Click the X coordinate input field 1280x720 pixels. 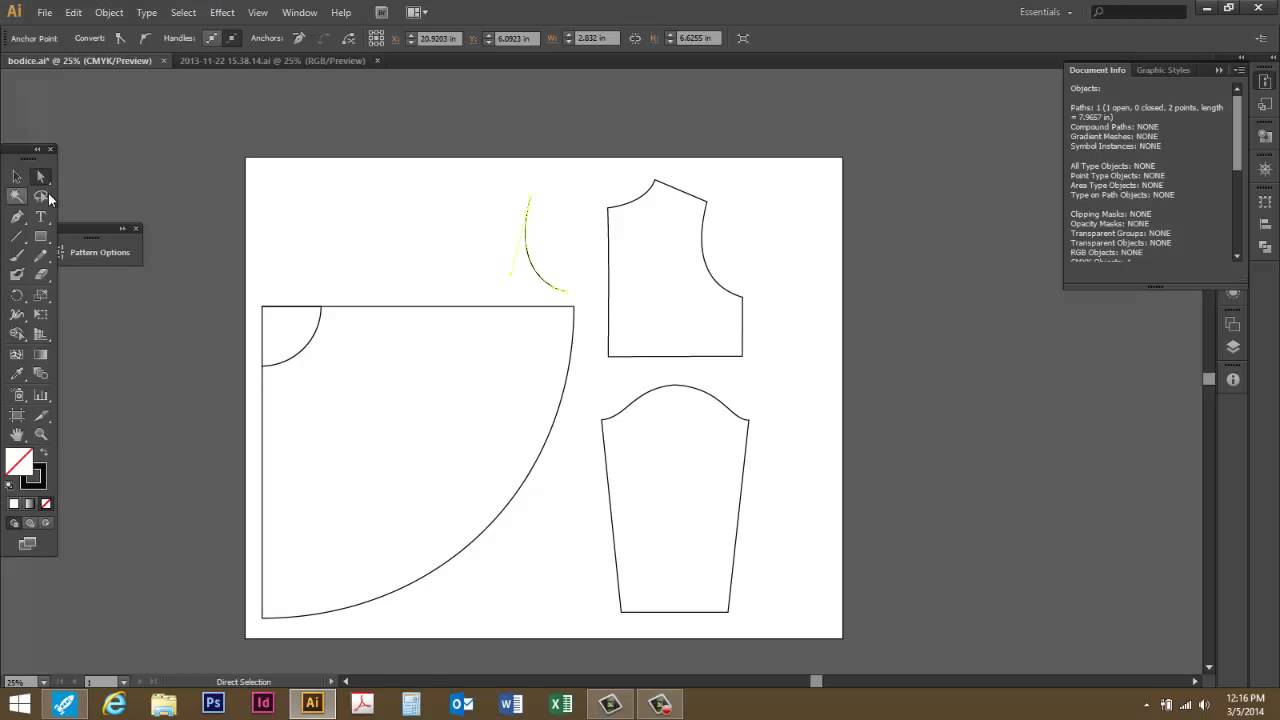438,38
